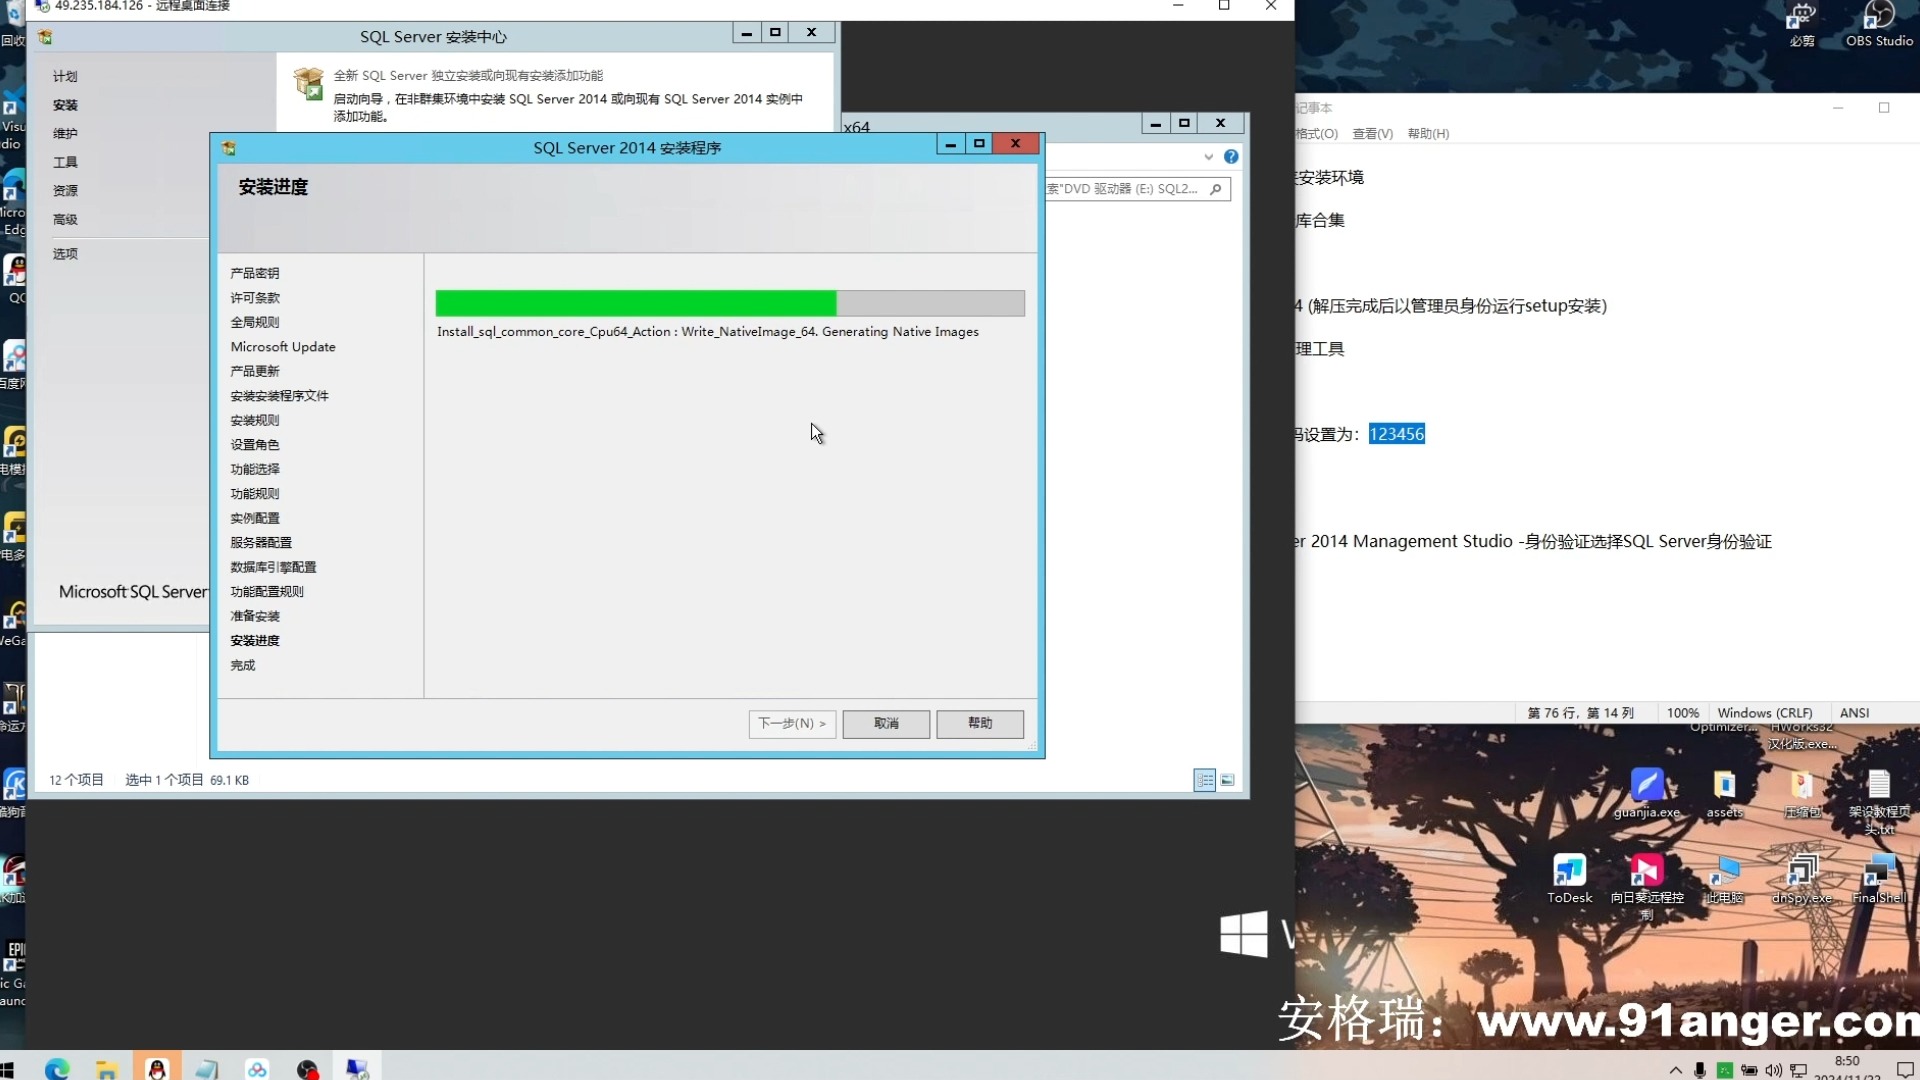Click the 产品密钥 step in setup list
The image size is (1920, 1080).
(x=254, y=273)
